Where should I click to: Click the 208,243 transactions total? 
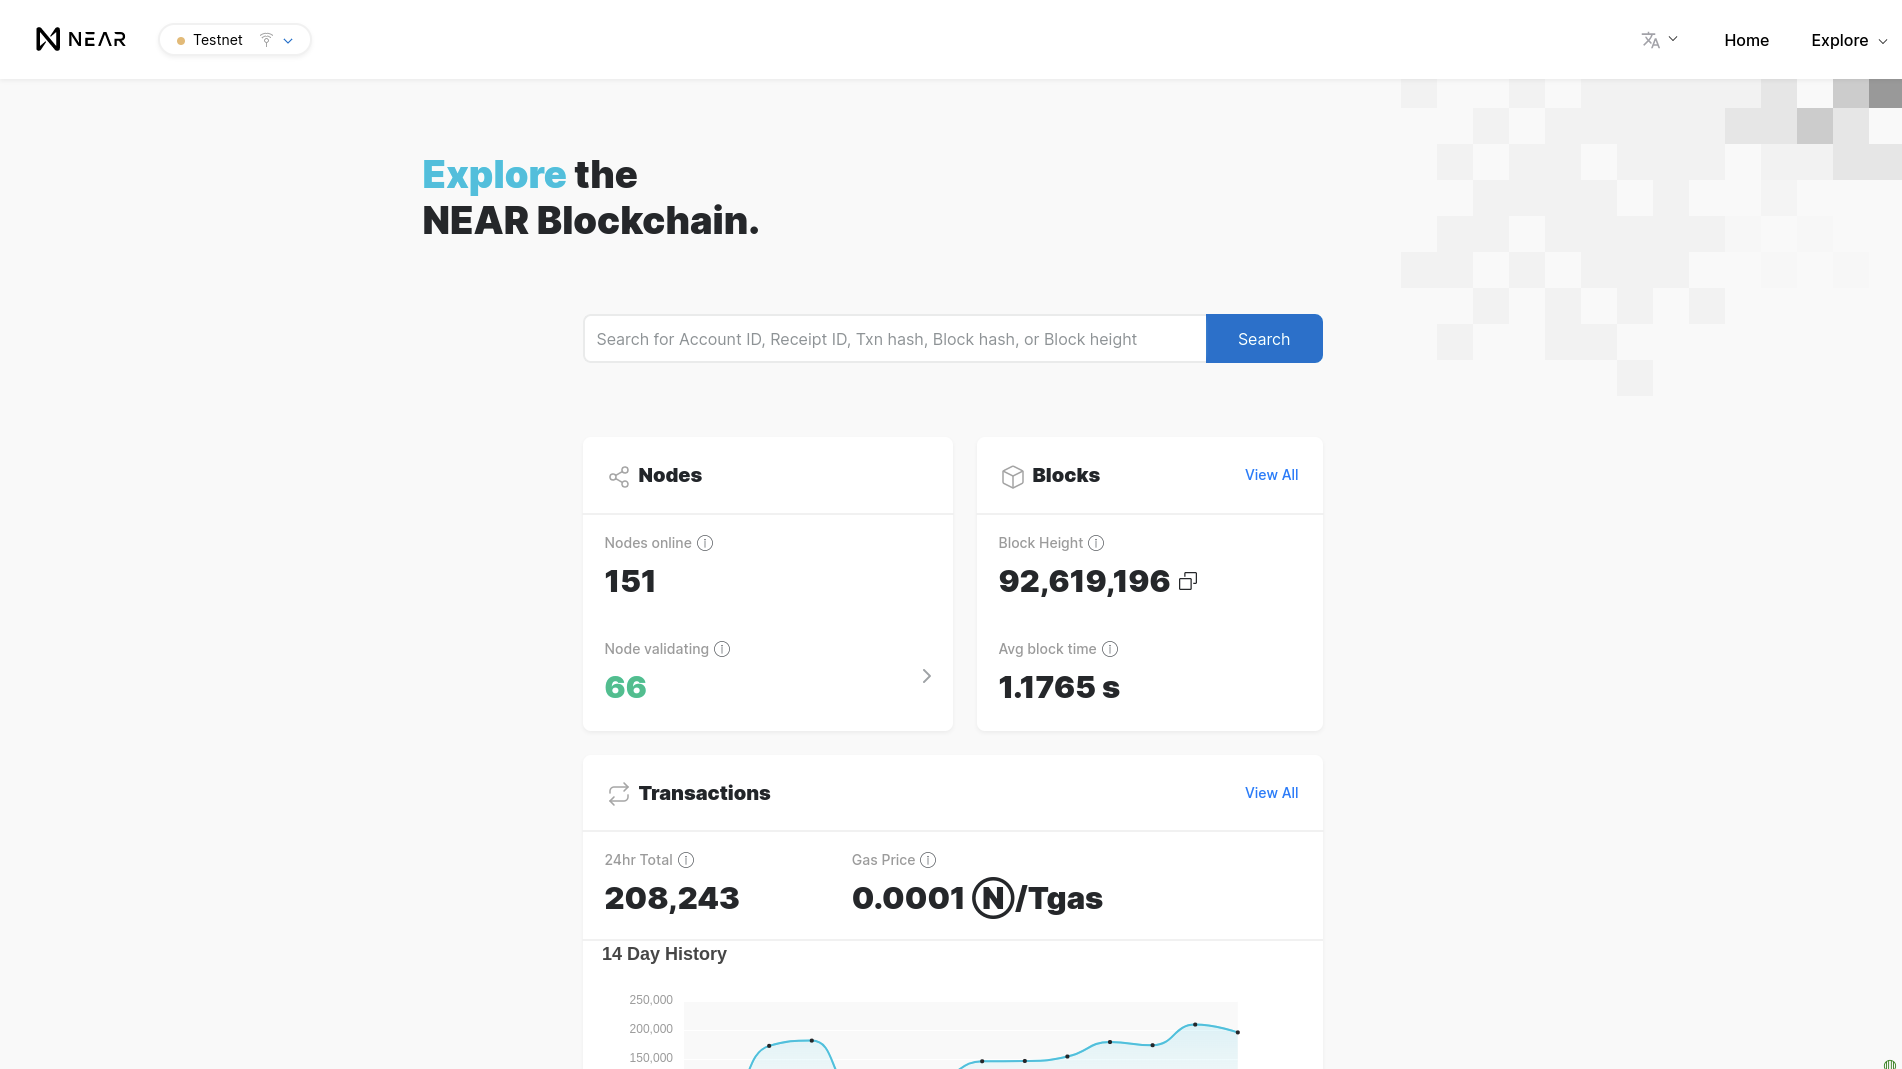[672, 898]
